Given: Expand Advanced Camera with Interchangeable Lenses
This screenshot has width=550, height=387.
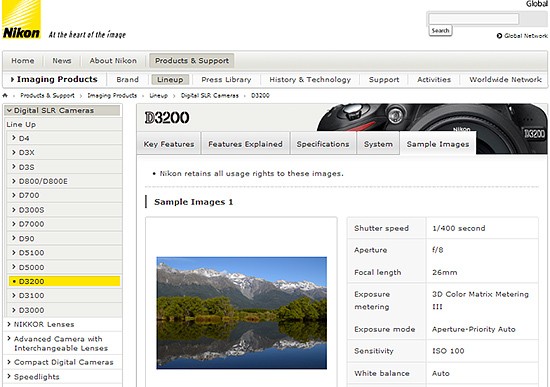Looking at the screenshot, I should (62, 343).
